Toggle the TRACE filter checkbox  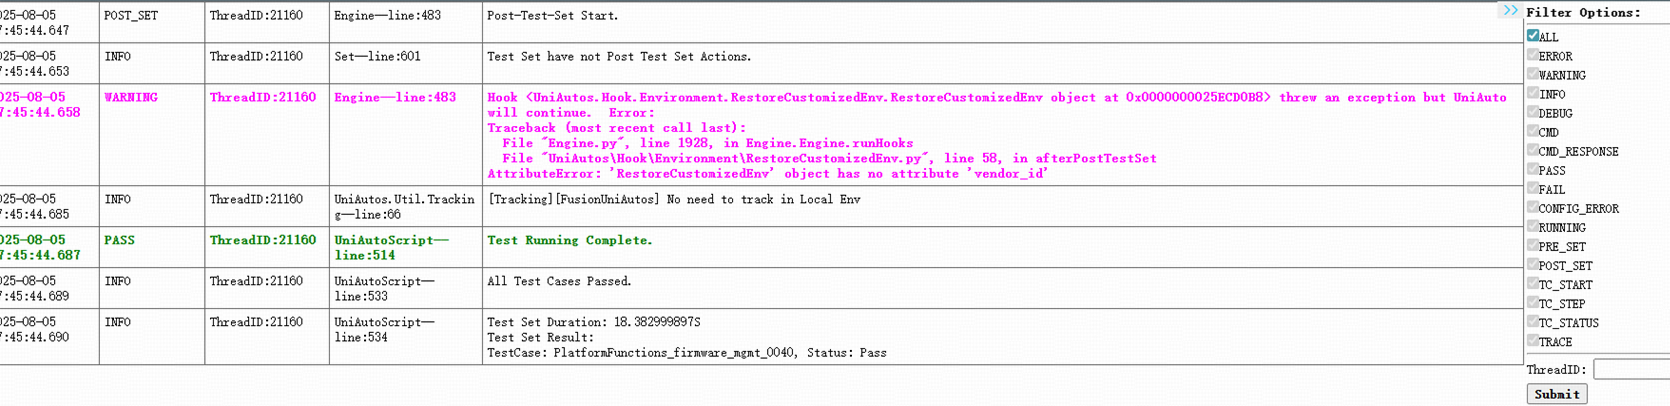click(1533, 340)
